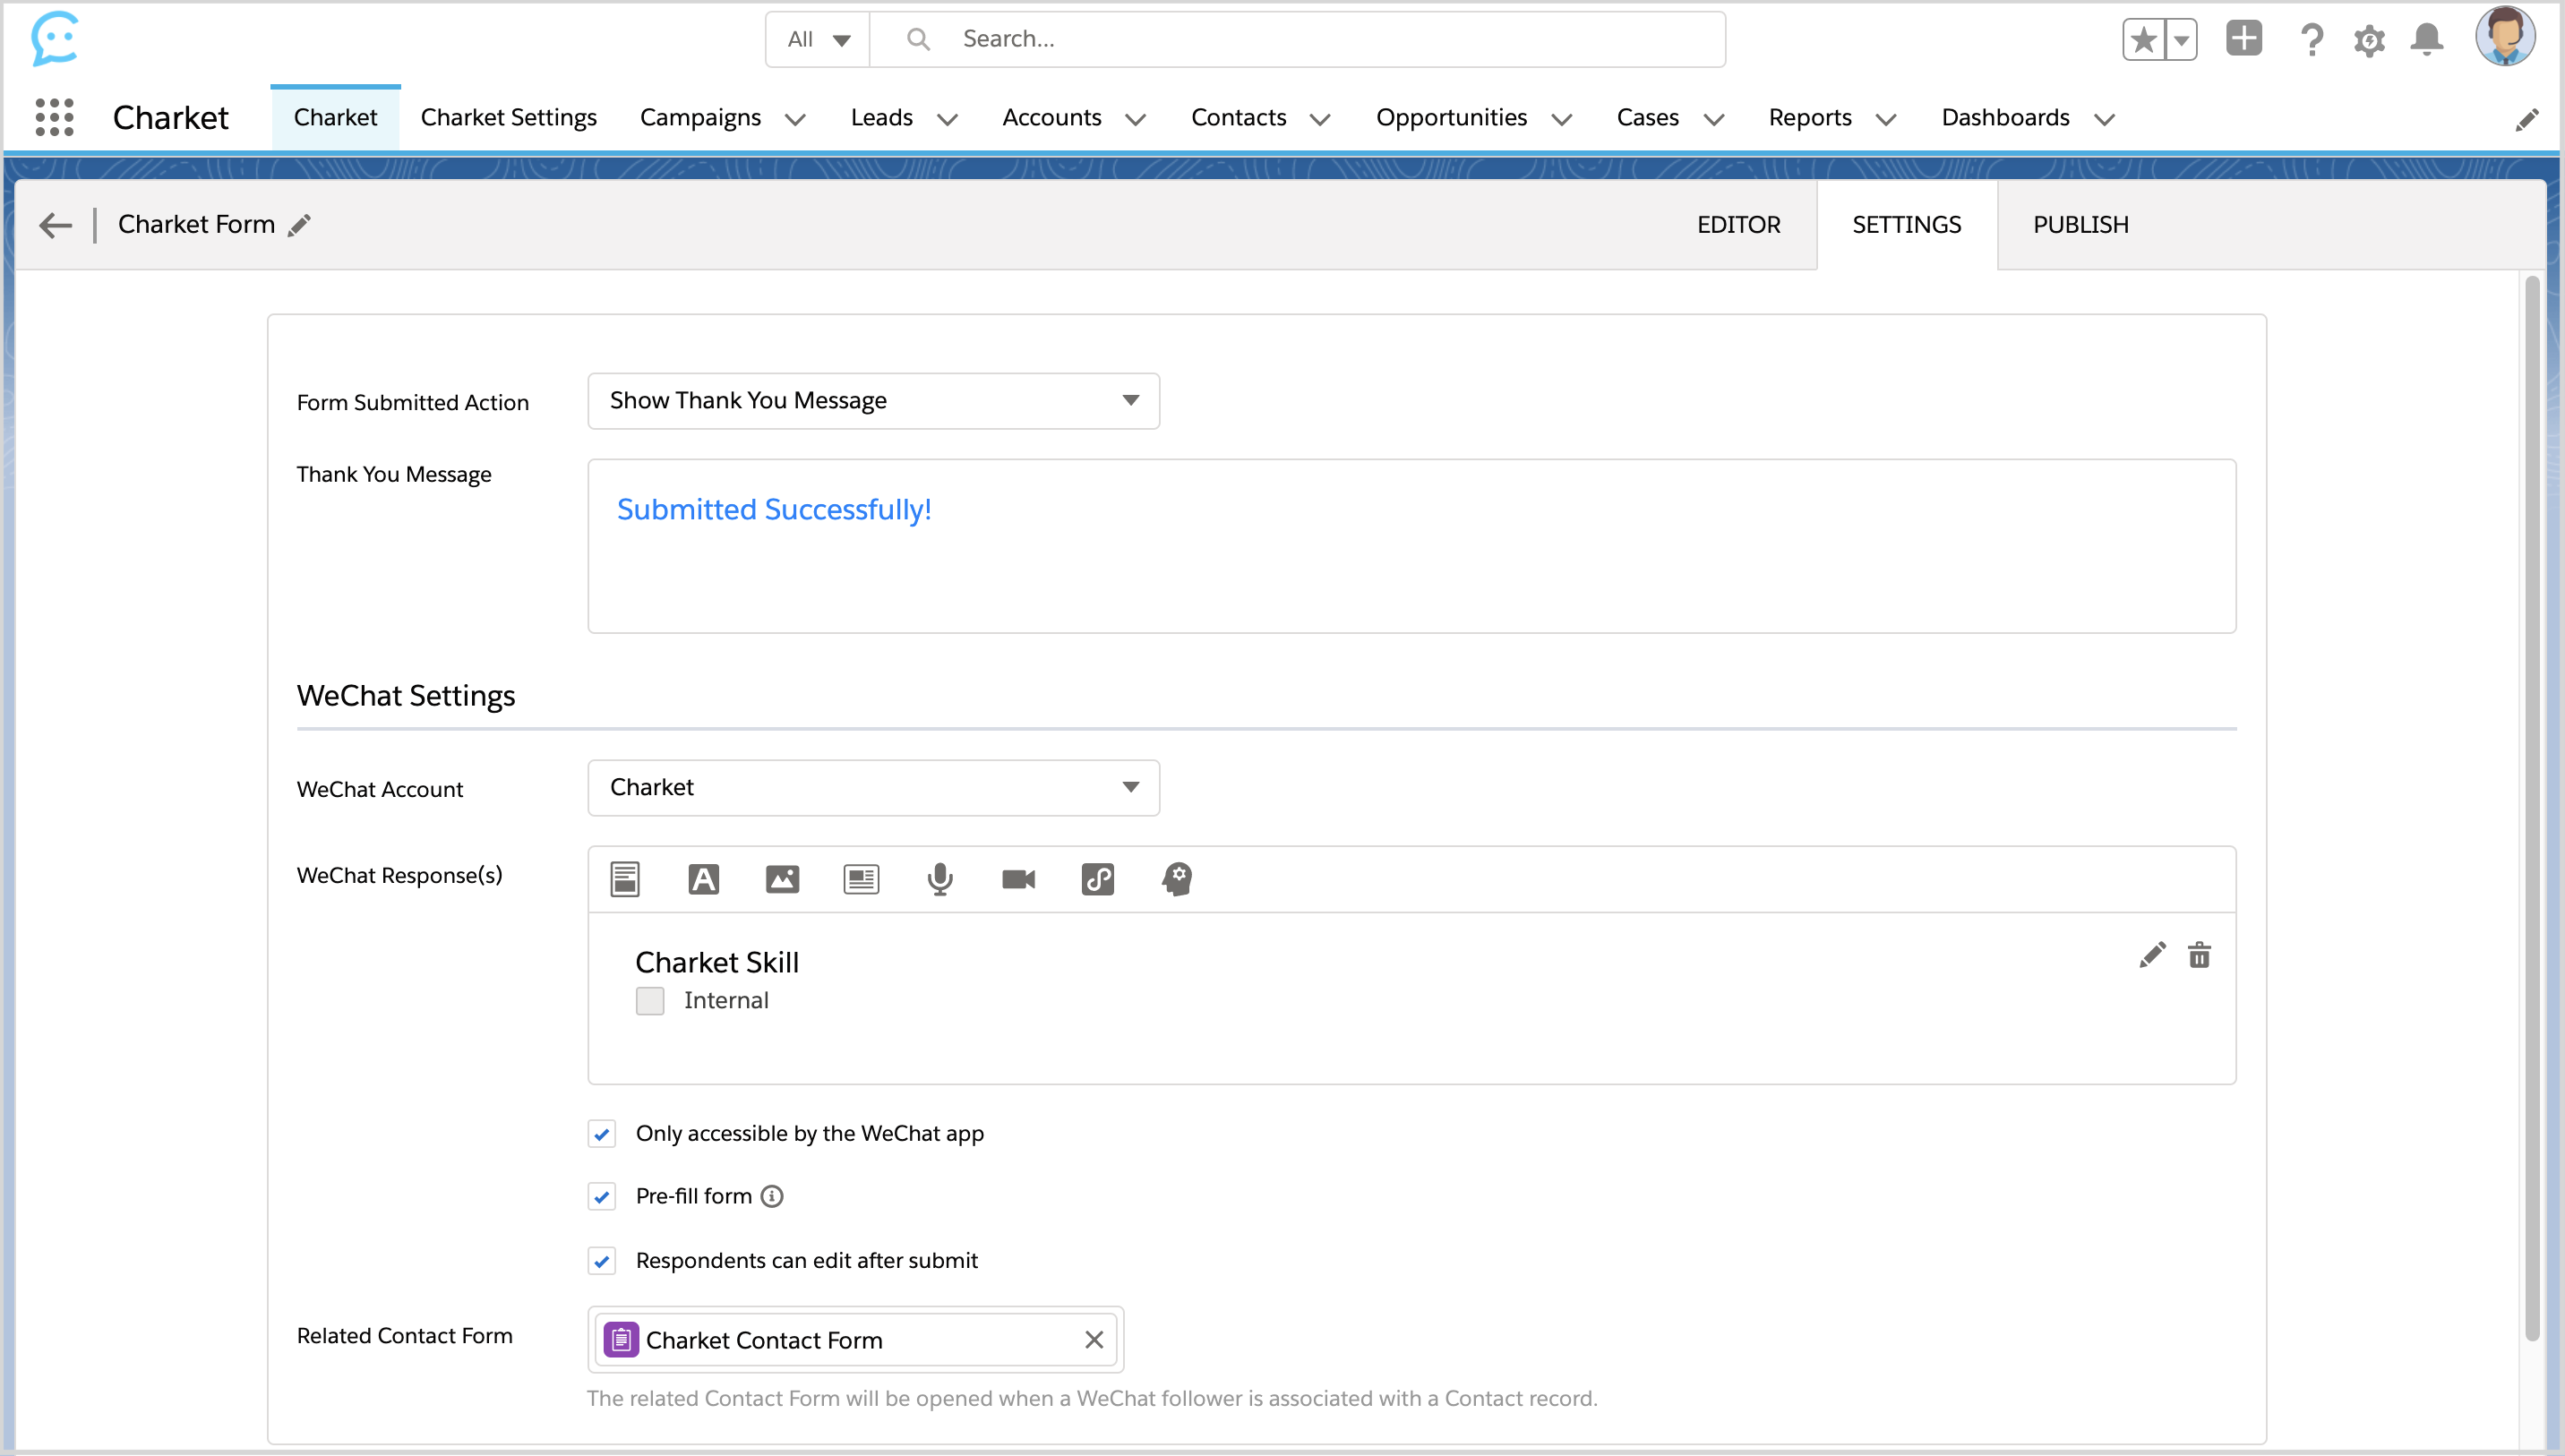Open the Accounts tab
The image size is (2565, 1456).
[x=1052, y=118]
